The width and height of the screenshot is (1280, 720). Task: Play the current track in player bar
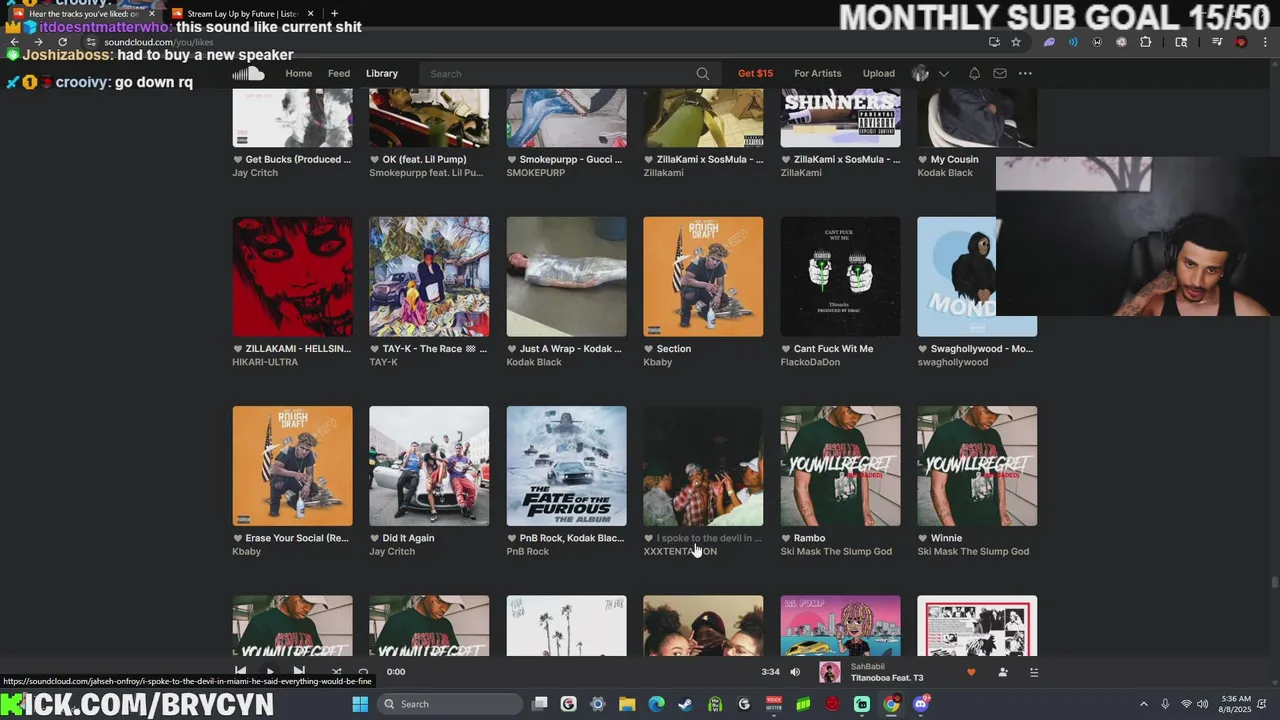[x=269, y=671]
